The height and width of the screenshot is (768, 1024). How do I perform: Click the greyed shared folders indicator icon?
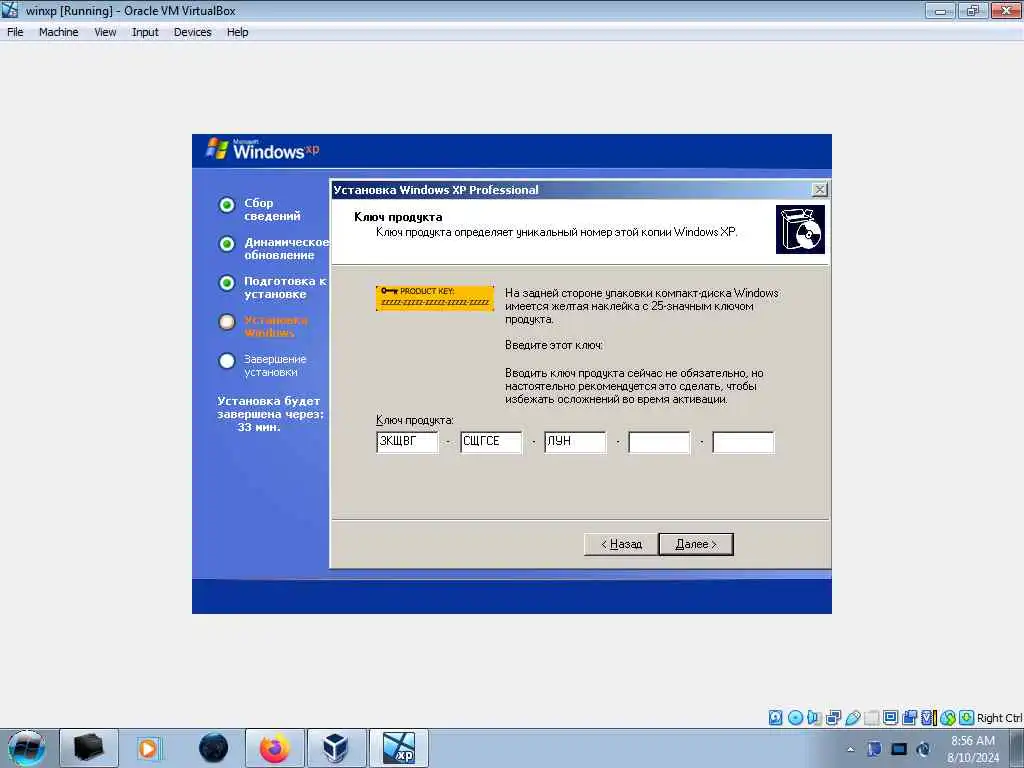[x=871, y=718]
